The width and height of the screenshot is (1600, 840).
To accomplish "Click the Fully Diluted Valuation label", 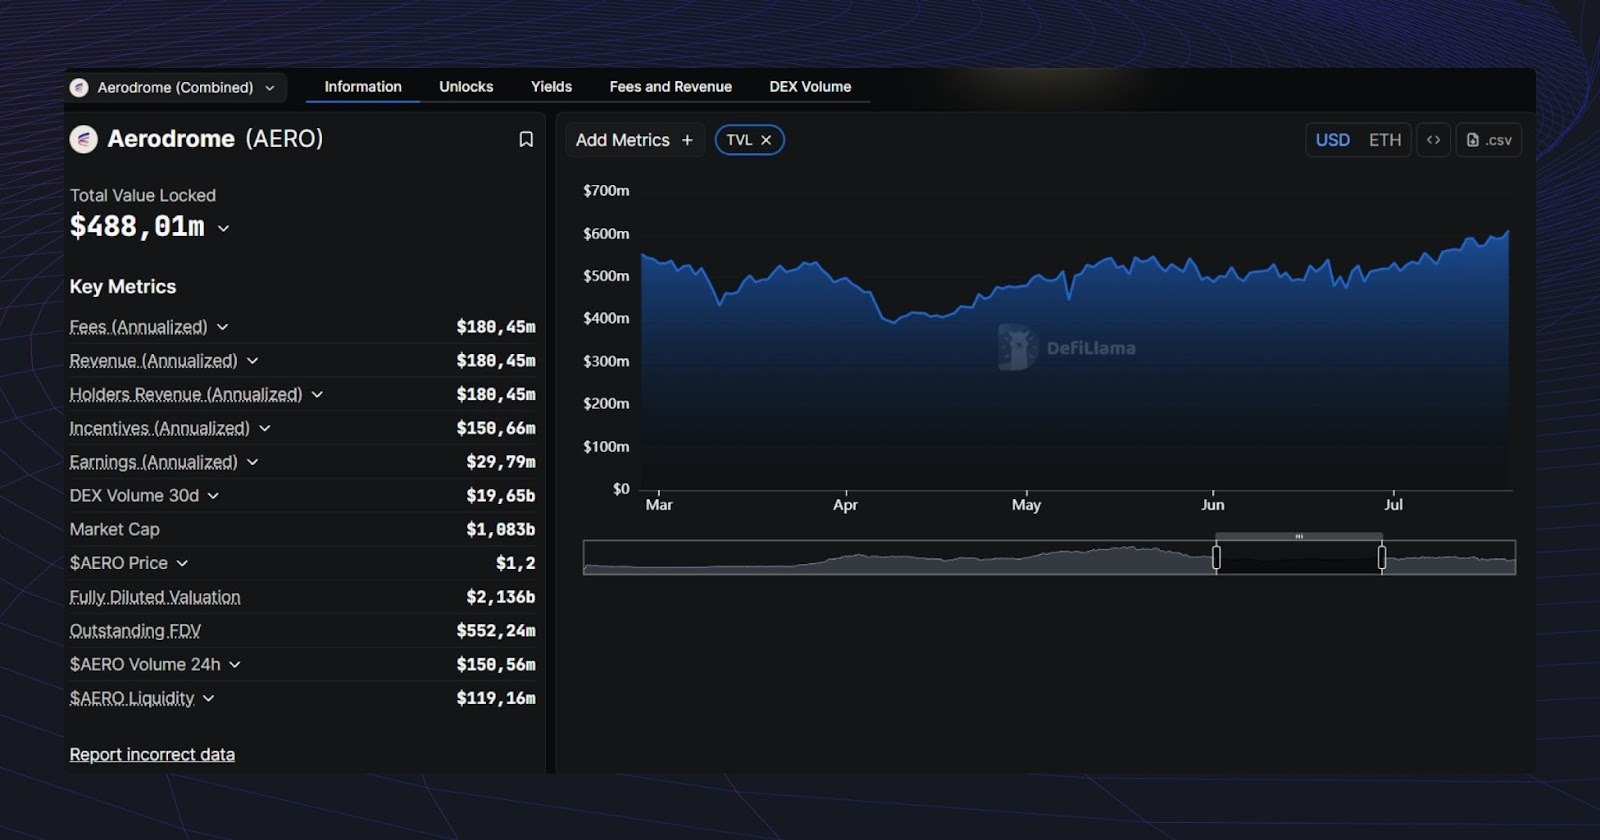I will (x=155, y=597).
